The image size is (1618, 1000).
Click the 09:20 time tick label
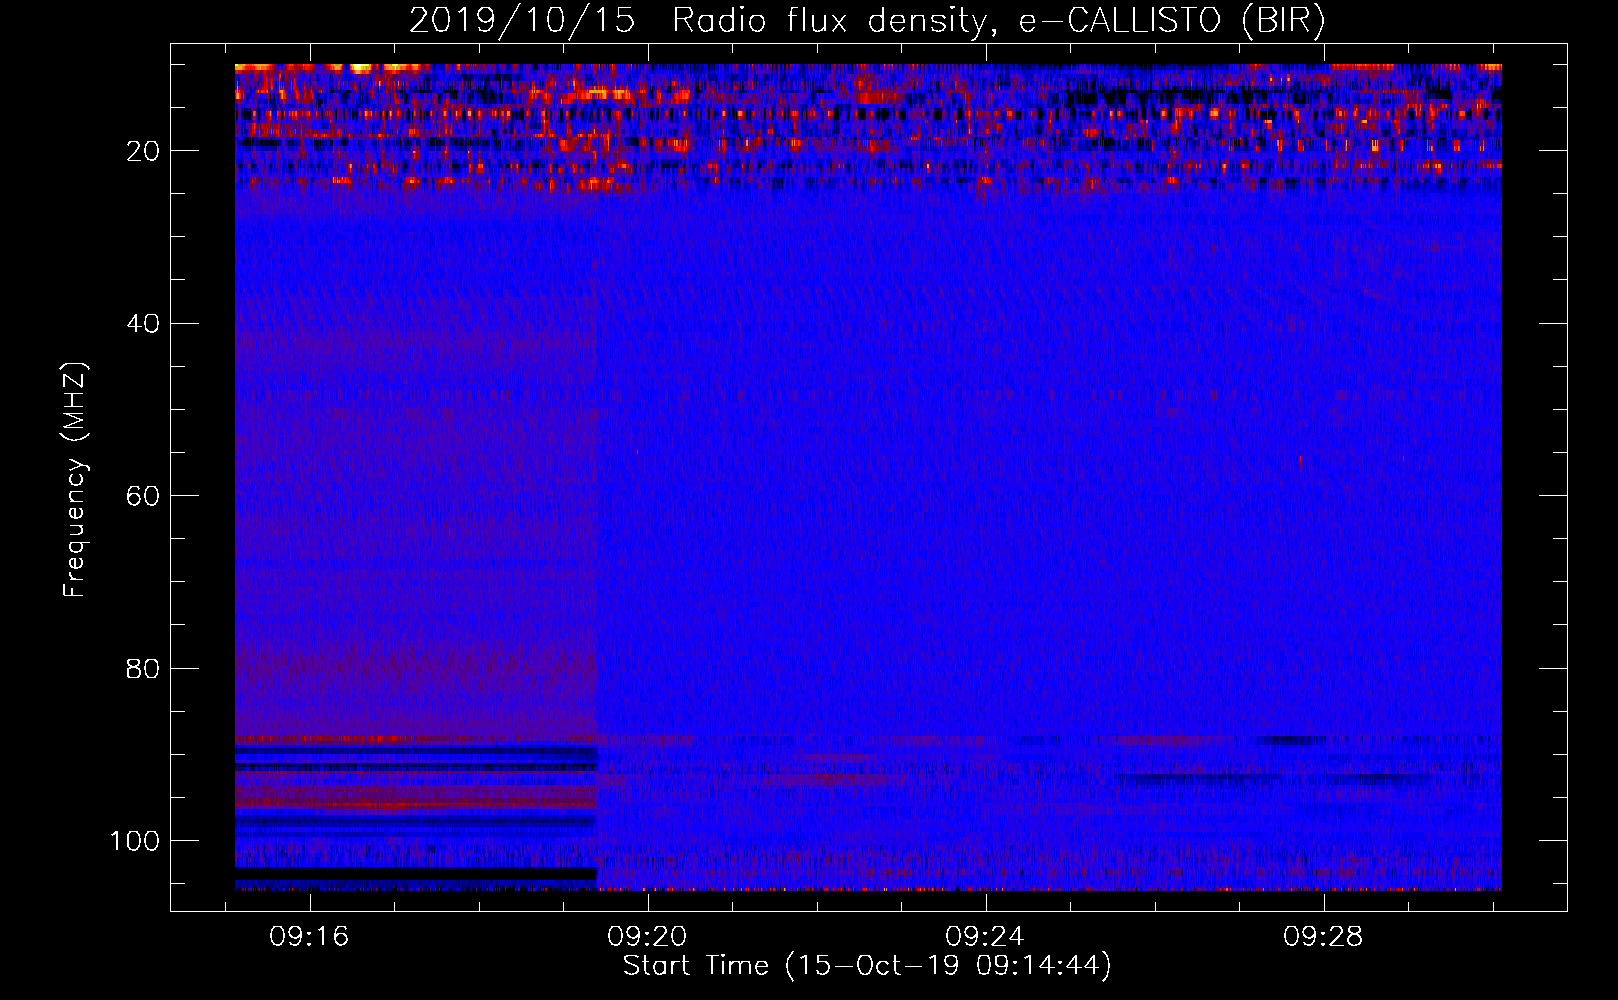click(x=647, y=937)
